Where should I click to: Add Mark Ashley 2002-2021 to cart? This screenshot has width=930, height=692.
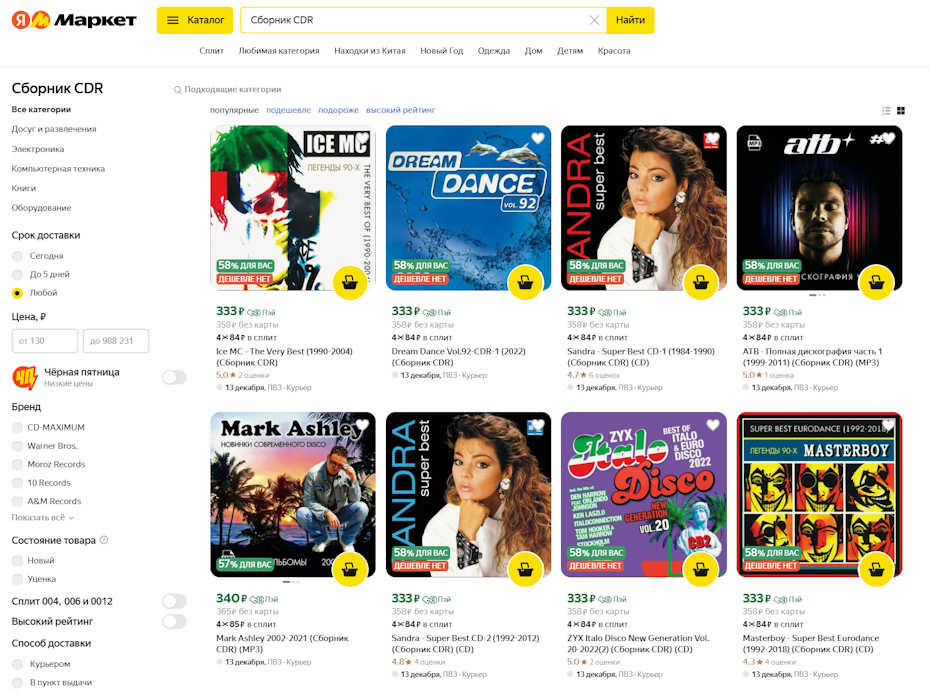pos(350,570)
